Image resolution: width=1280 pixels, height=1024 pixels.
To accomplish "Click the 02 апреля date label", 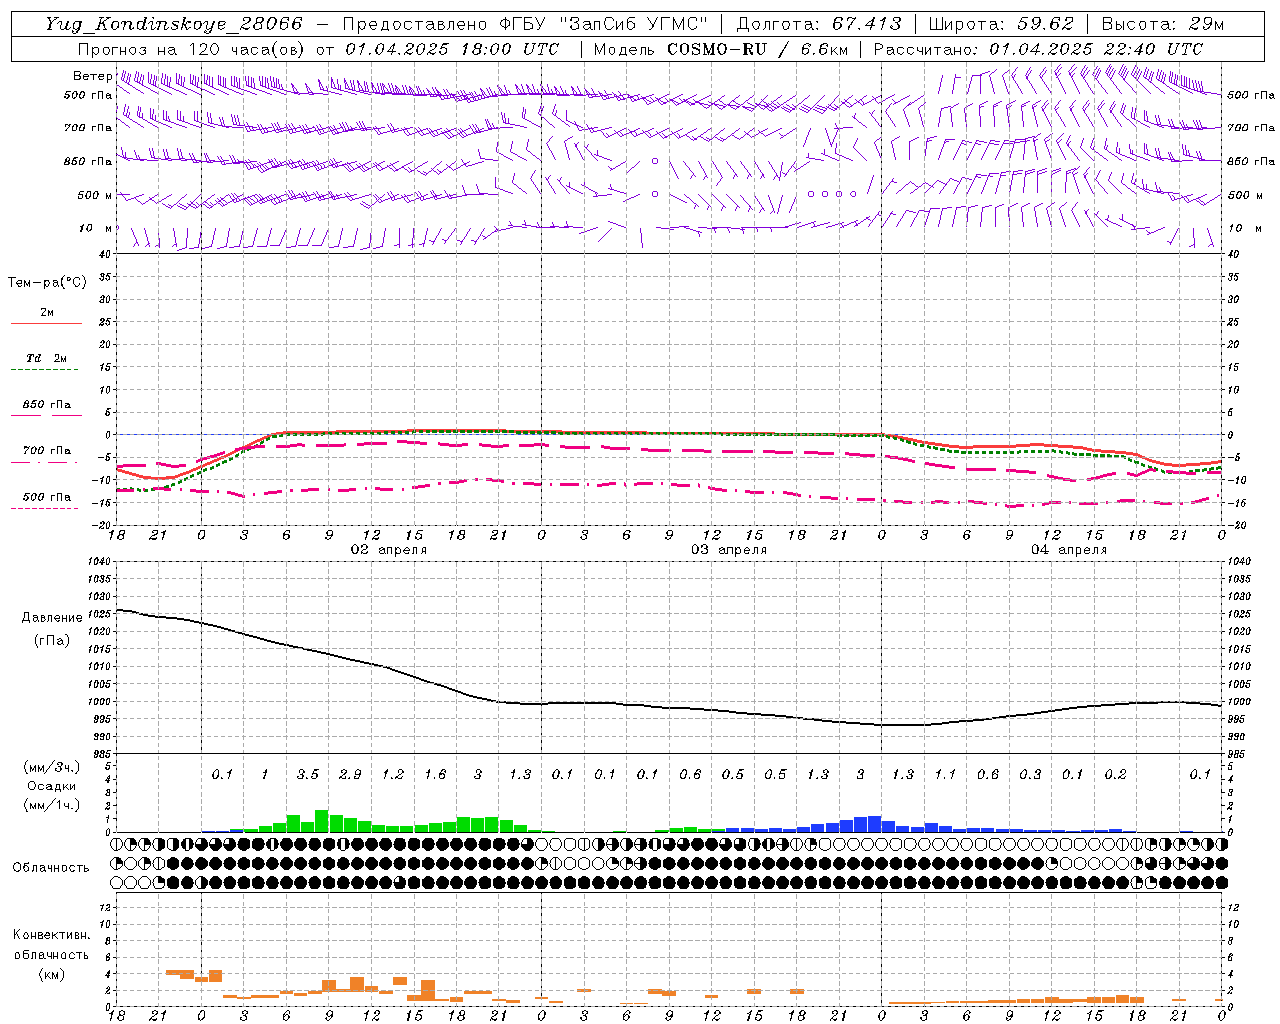I will click(389, 550).
